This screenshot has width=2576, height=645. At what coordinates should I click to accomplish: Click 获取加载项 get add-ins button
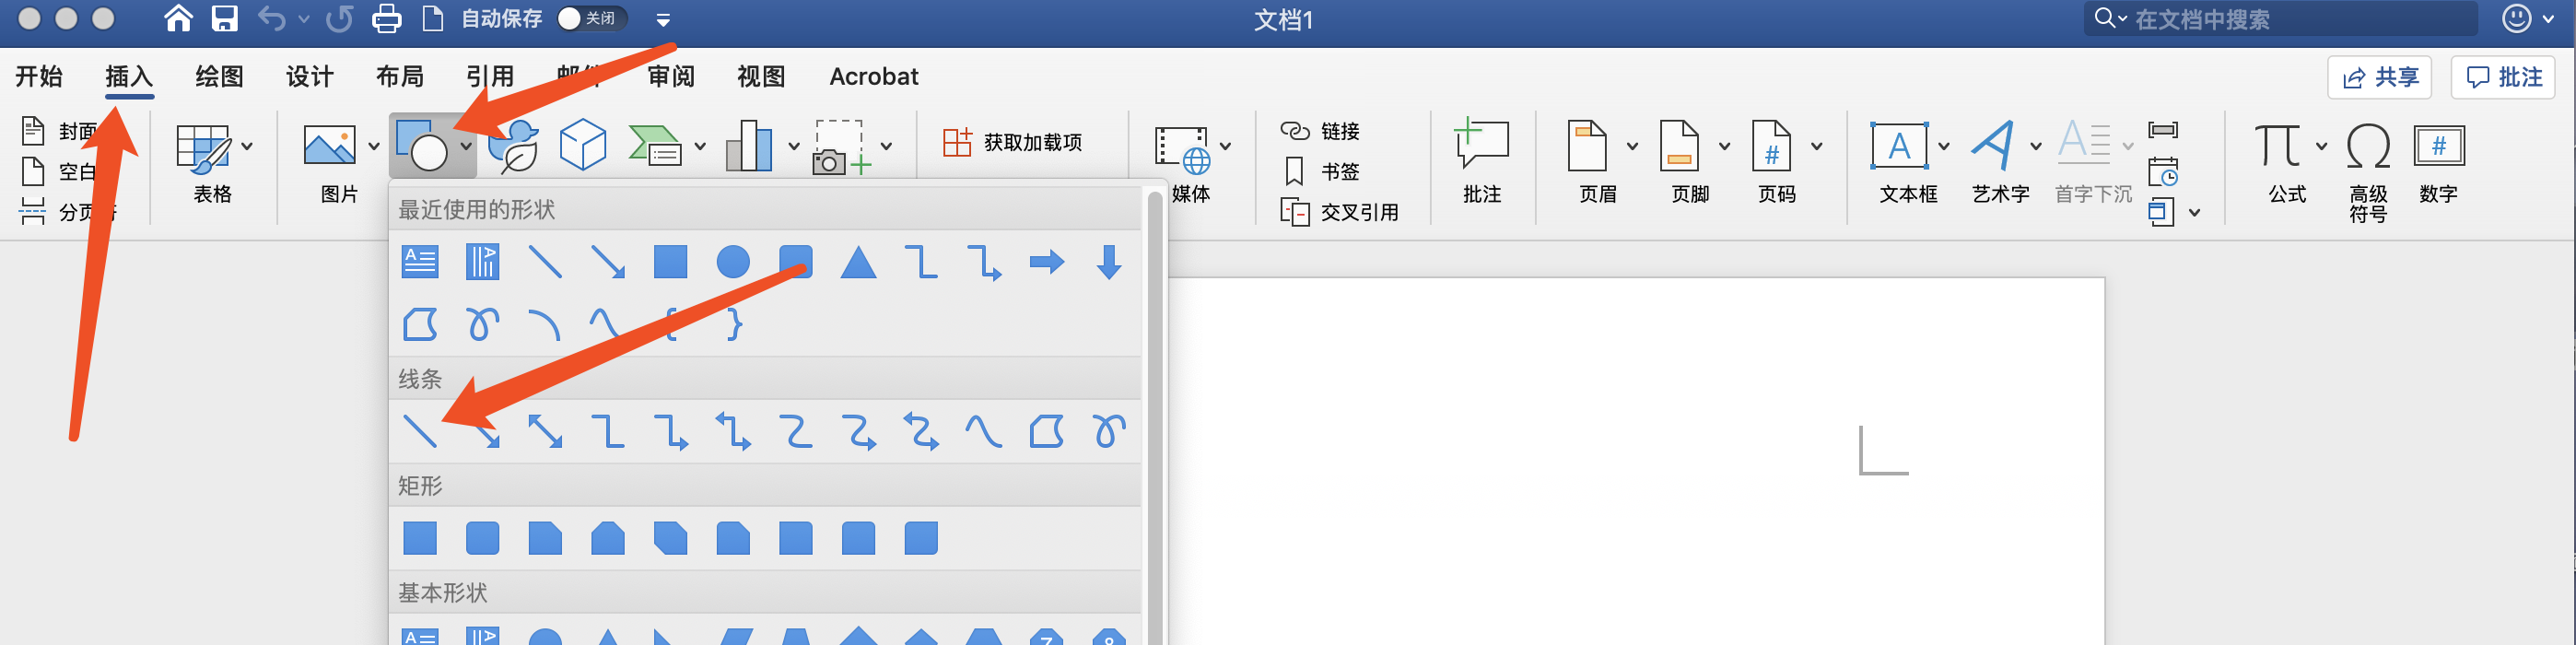coord(1012,142)
